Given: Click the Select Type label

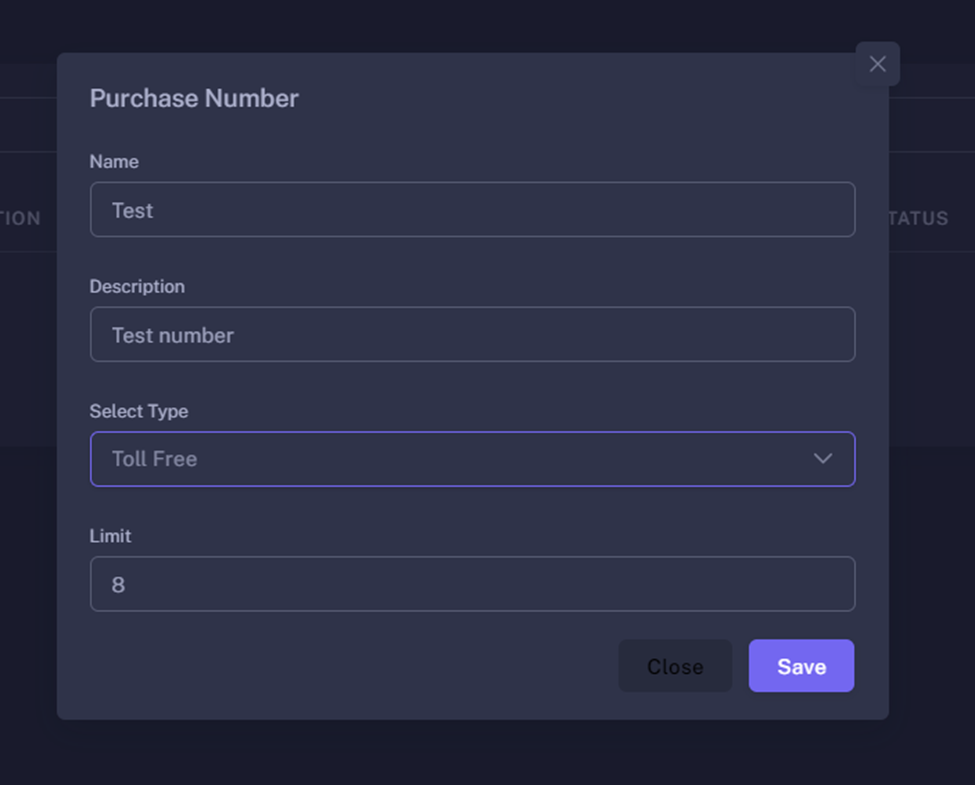Looking at the screenshot, I should point(139,411).
